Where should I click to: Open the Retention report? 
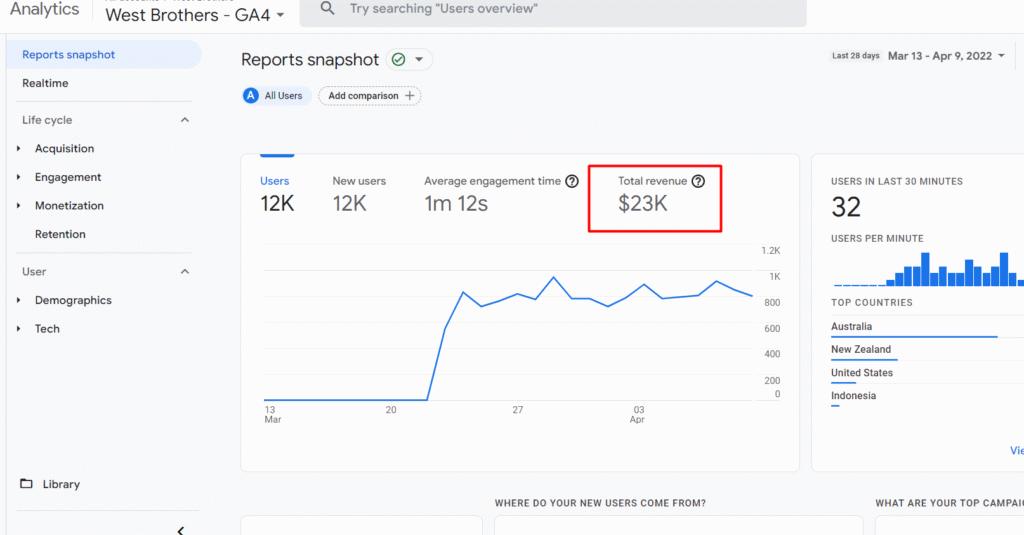(60, 235)
